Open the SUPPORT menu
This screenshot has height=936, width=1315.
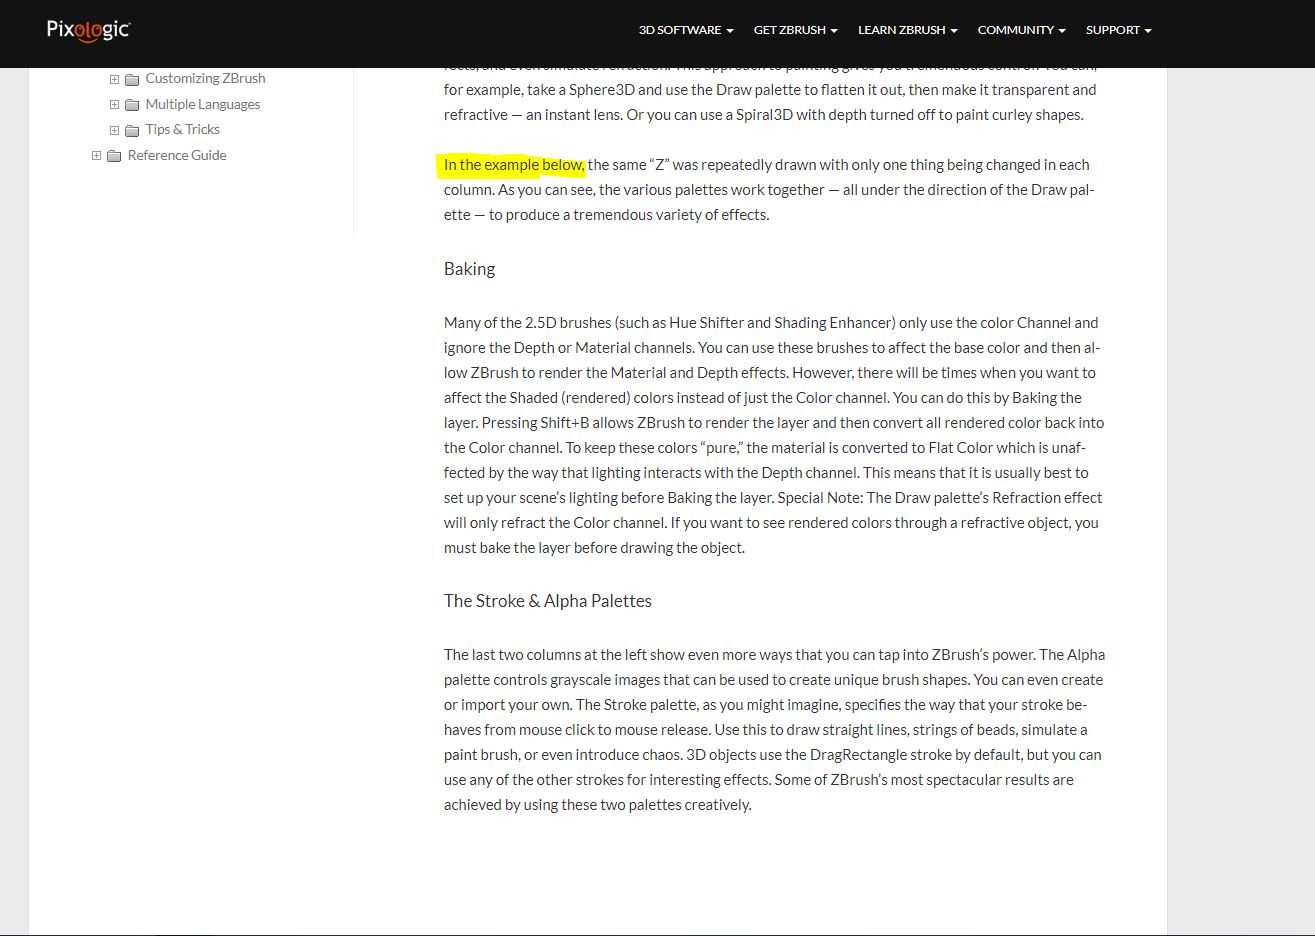click(x=1119, y=30)
